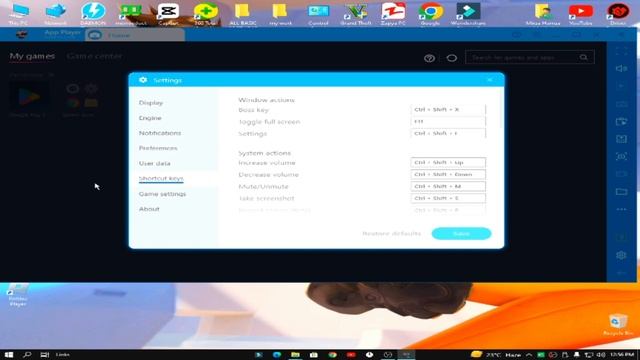
Task: Click the Increase volume shortcut field
Action: [x=448, y=162]
